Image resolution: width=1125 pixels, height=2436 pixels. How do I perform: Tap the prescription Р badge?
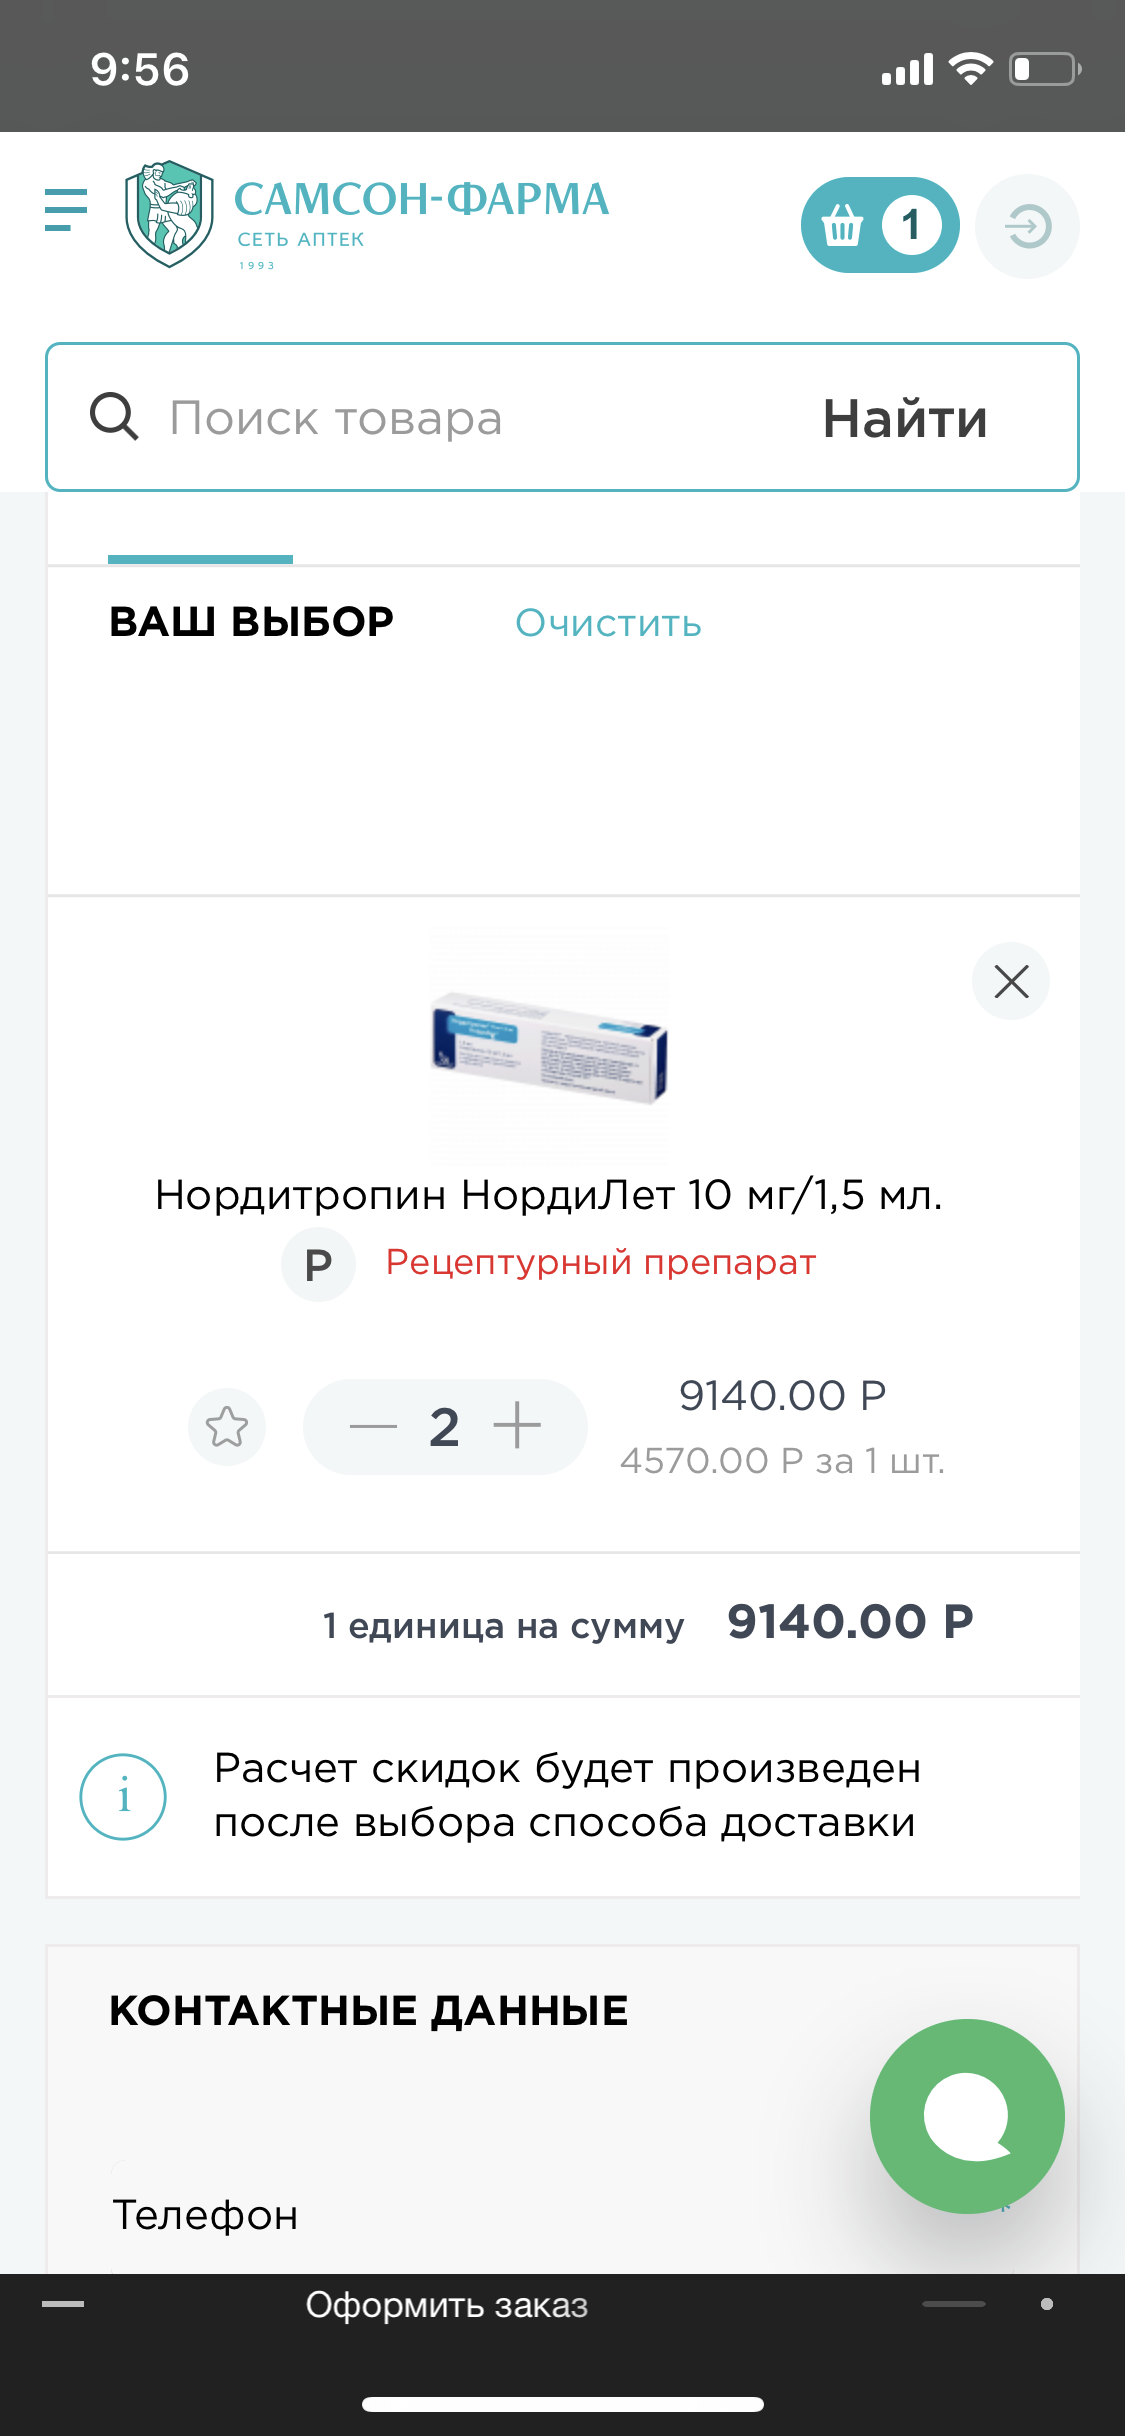click(318, 1265)
